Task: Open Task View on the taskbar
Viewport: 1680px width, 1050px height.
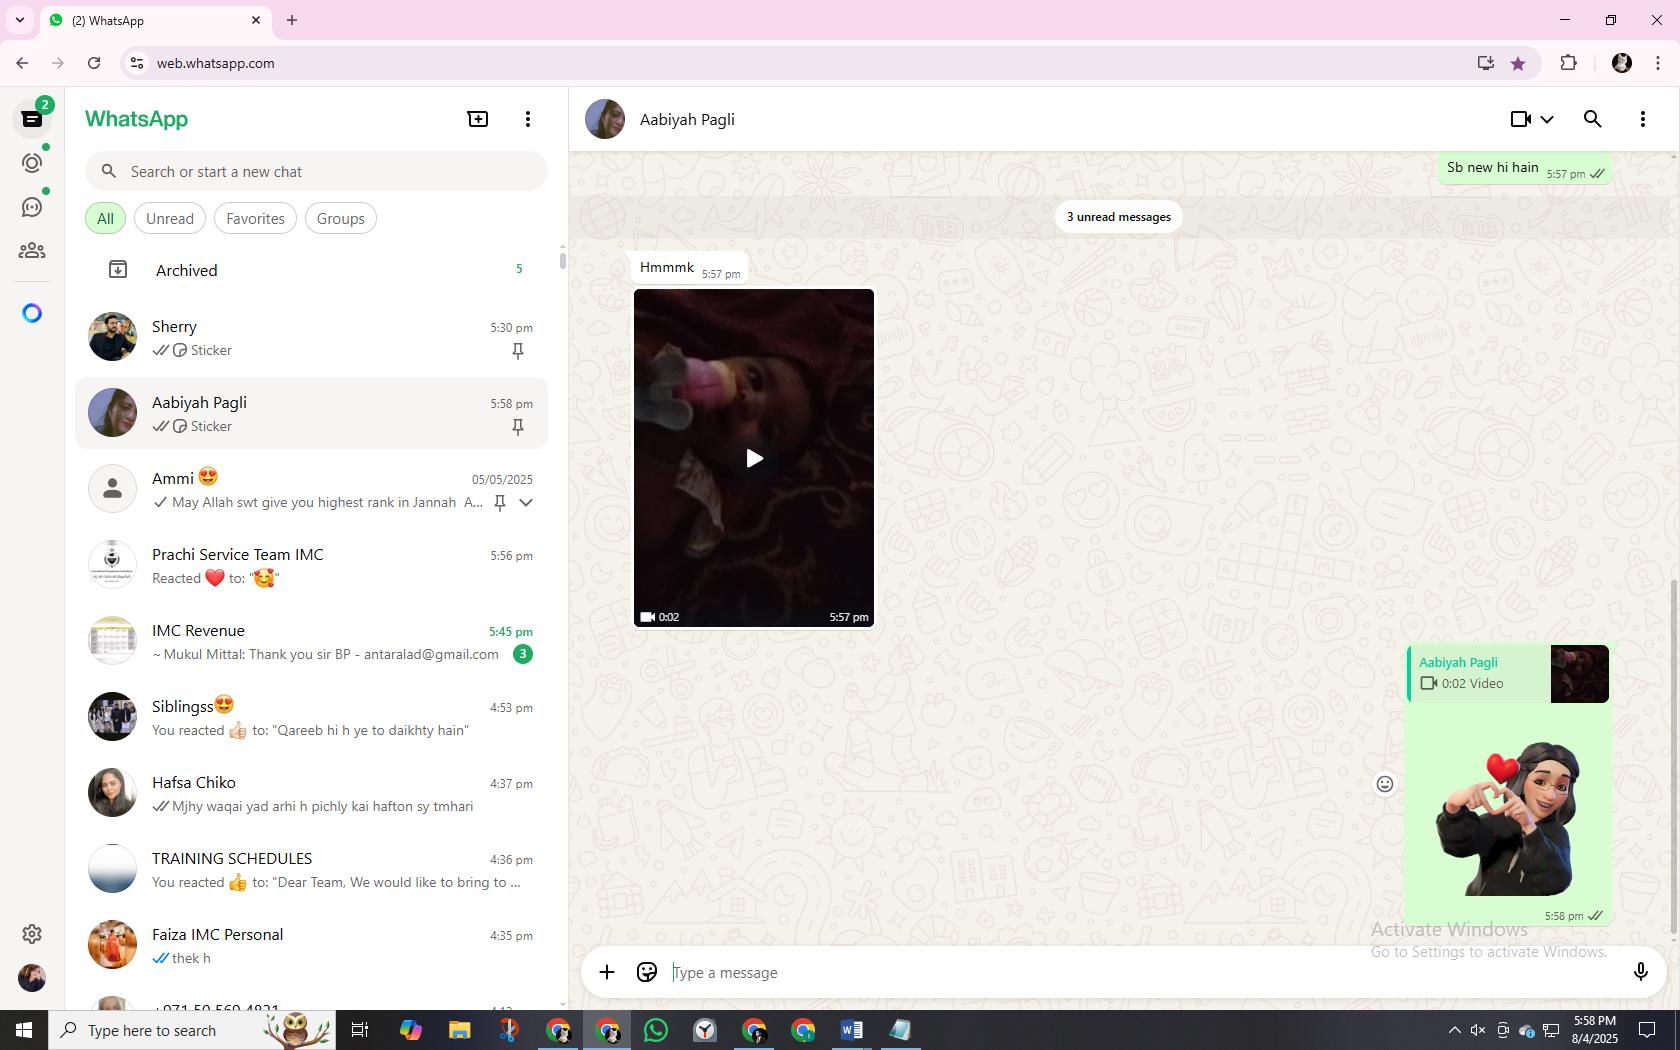Action: (x=360, y=1030)
